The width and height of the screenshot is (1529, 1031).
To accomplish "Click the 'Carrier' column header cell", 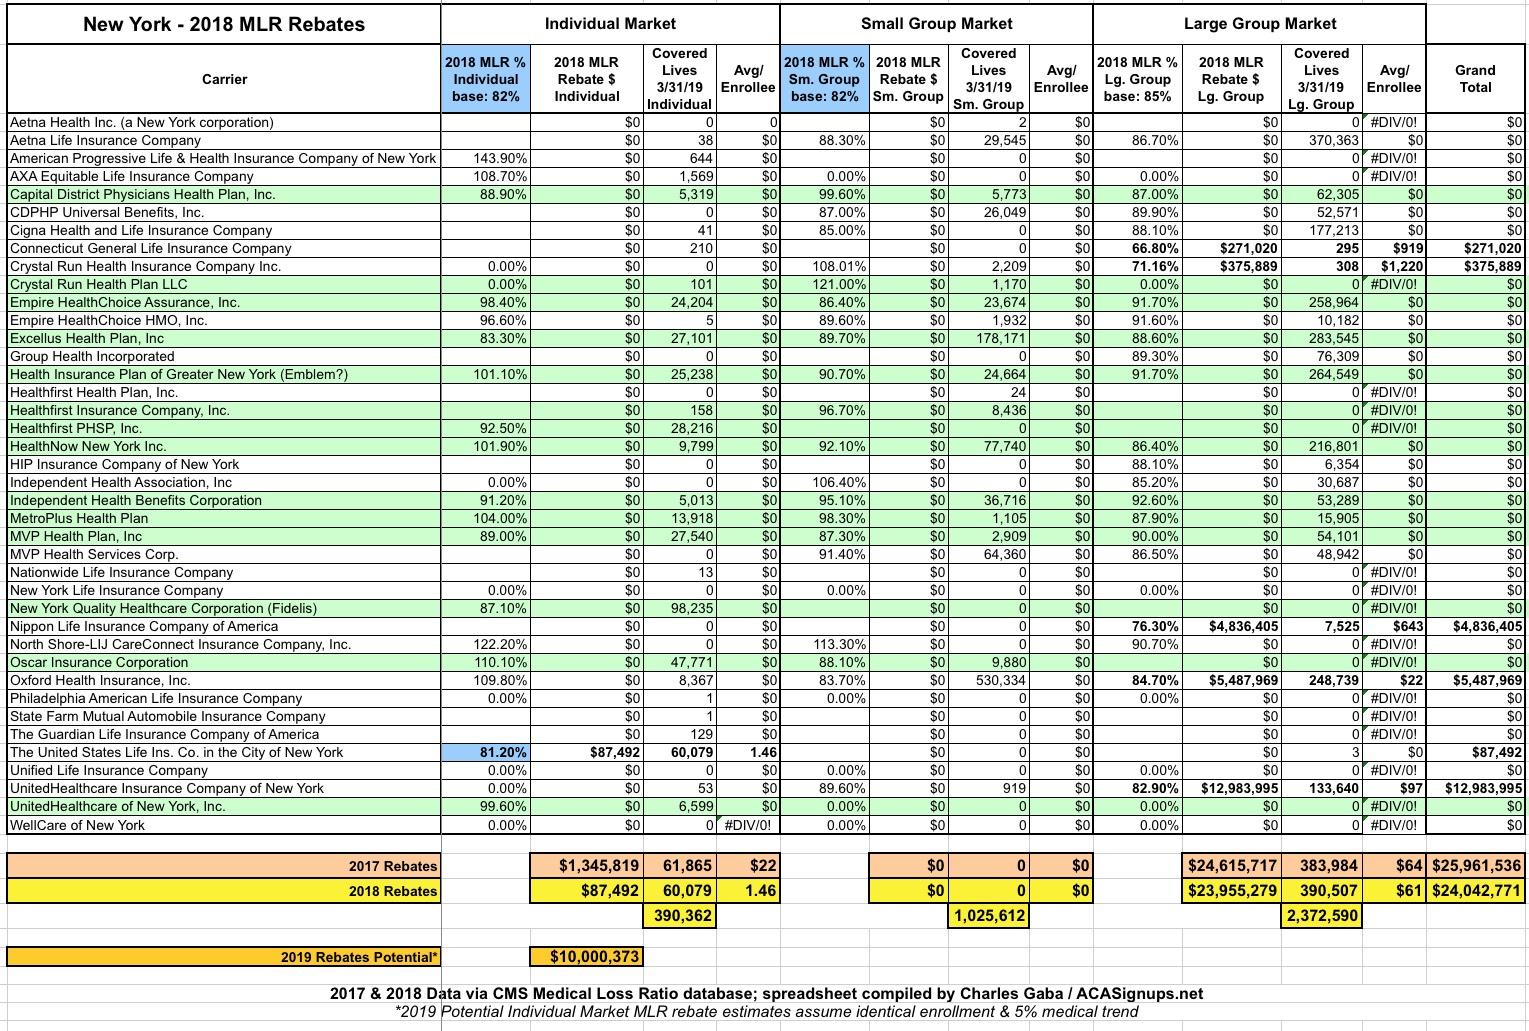I will click(224, 79).
